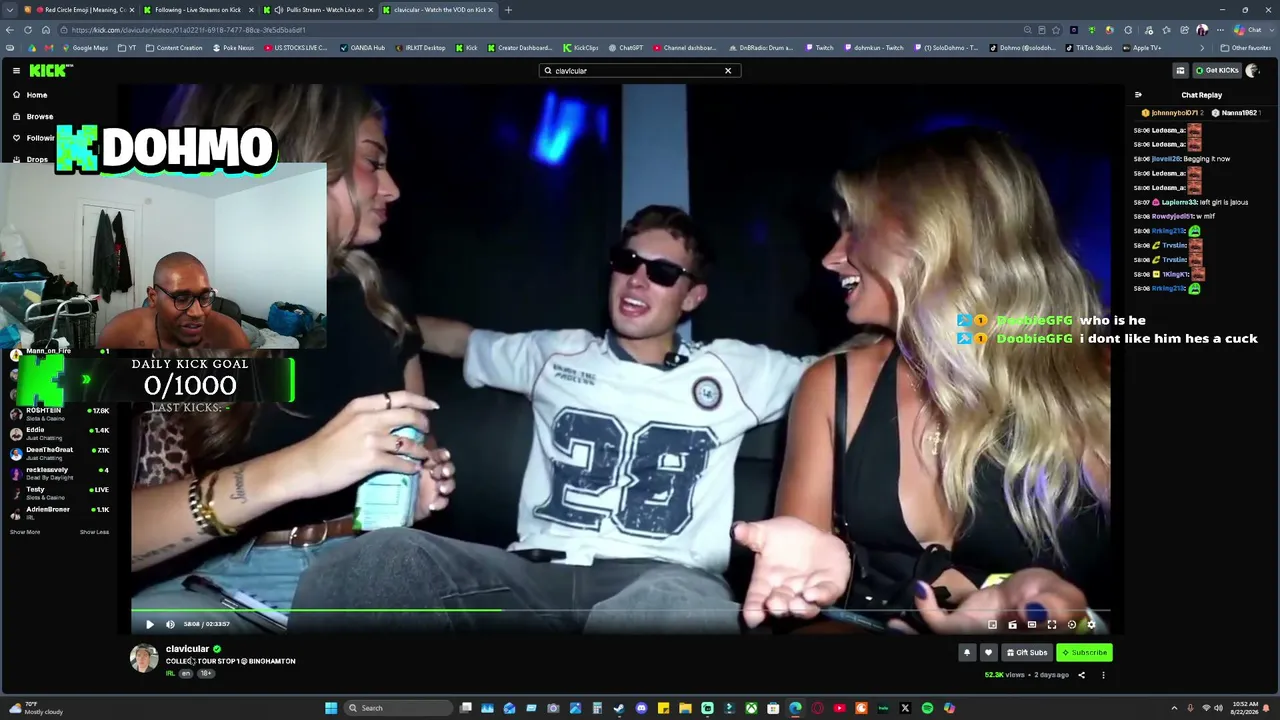Image resolution: width=1280 pixels, height=720 pixels.
Task: Create a clip from the player
Action: (x=1012, y=625)
